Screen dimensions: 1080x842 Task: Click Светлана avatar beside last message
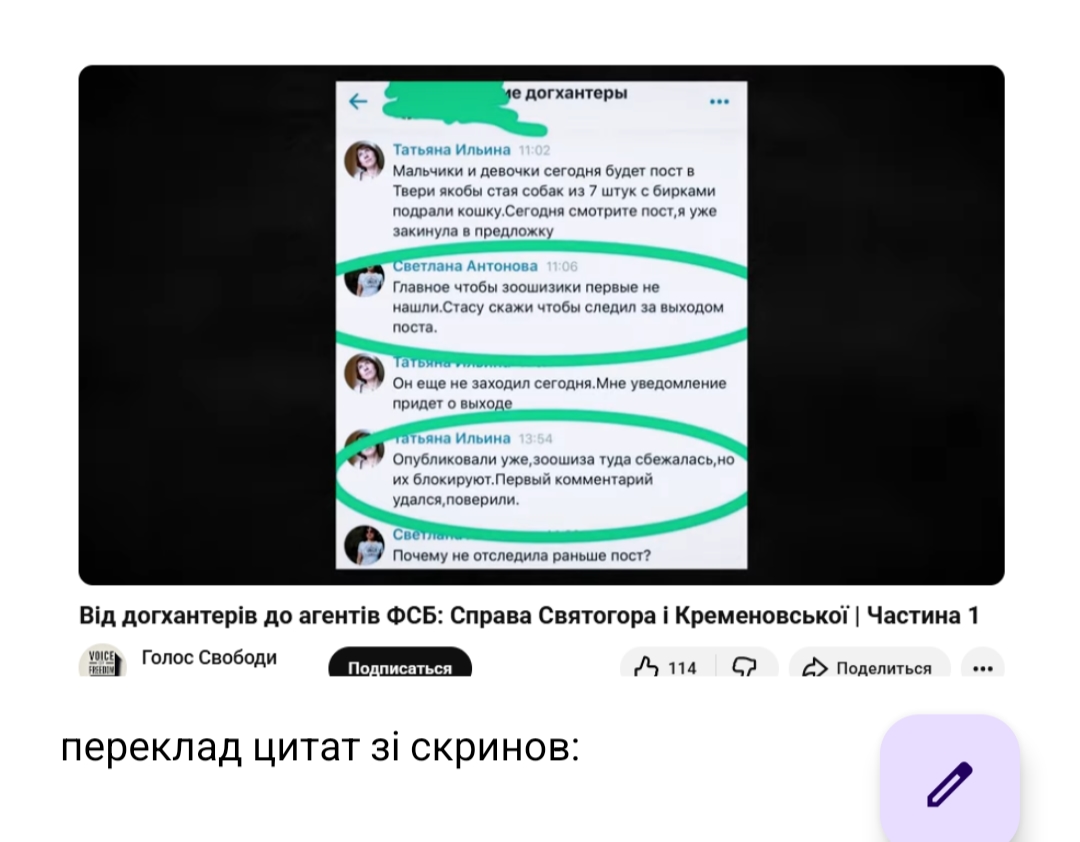(364, 545)
